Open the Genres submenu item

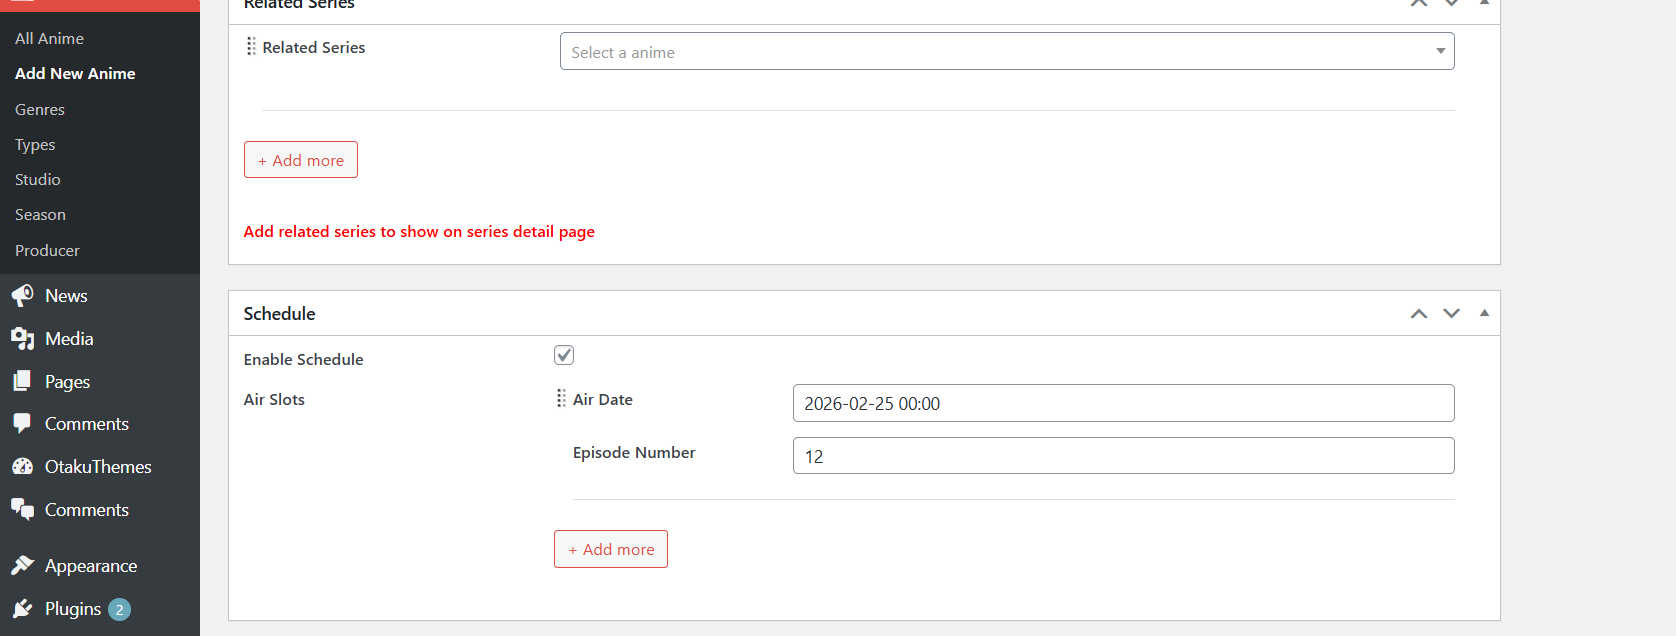[40, 110]
